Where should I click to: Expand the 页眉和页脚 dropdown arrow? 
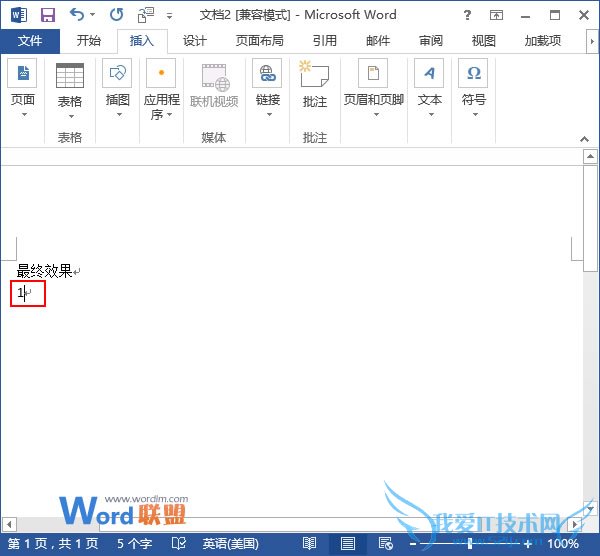pyautogui.click(x=376, y=114)
